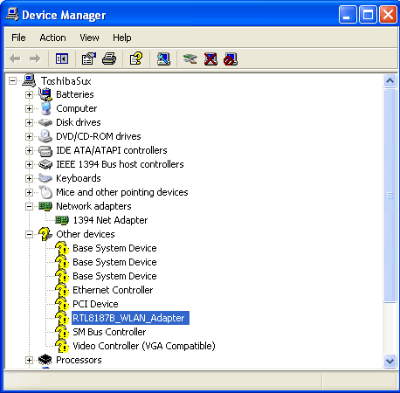Expand IEEE 1394 Bus host controllers

tap(29, 165)
